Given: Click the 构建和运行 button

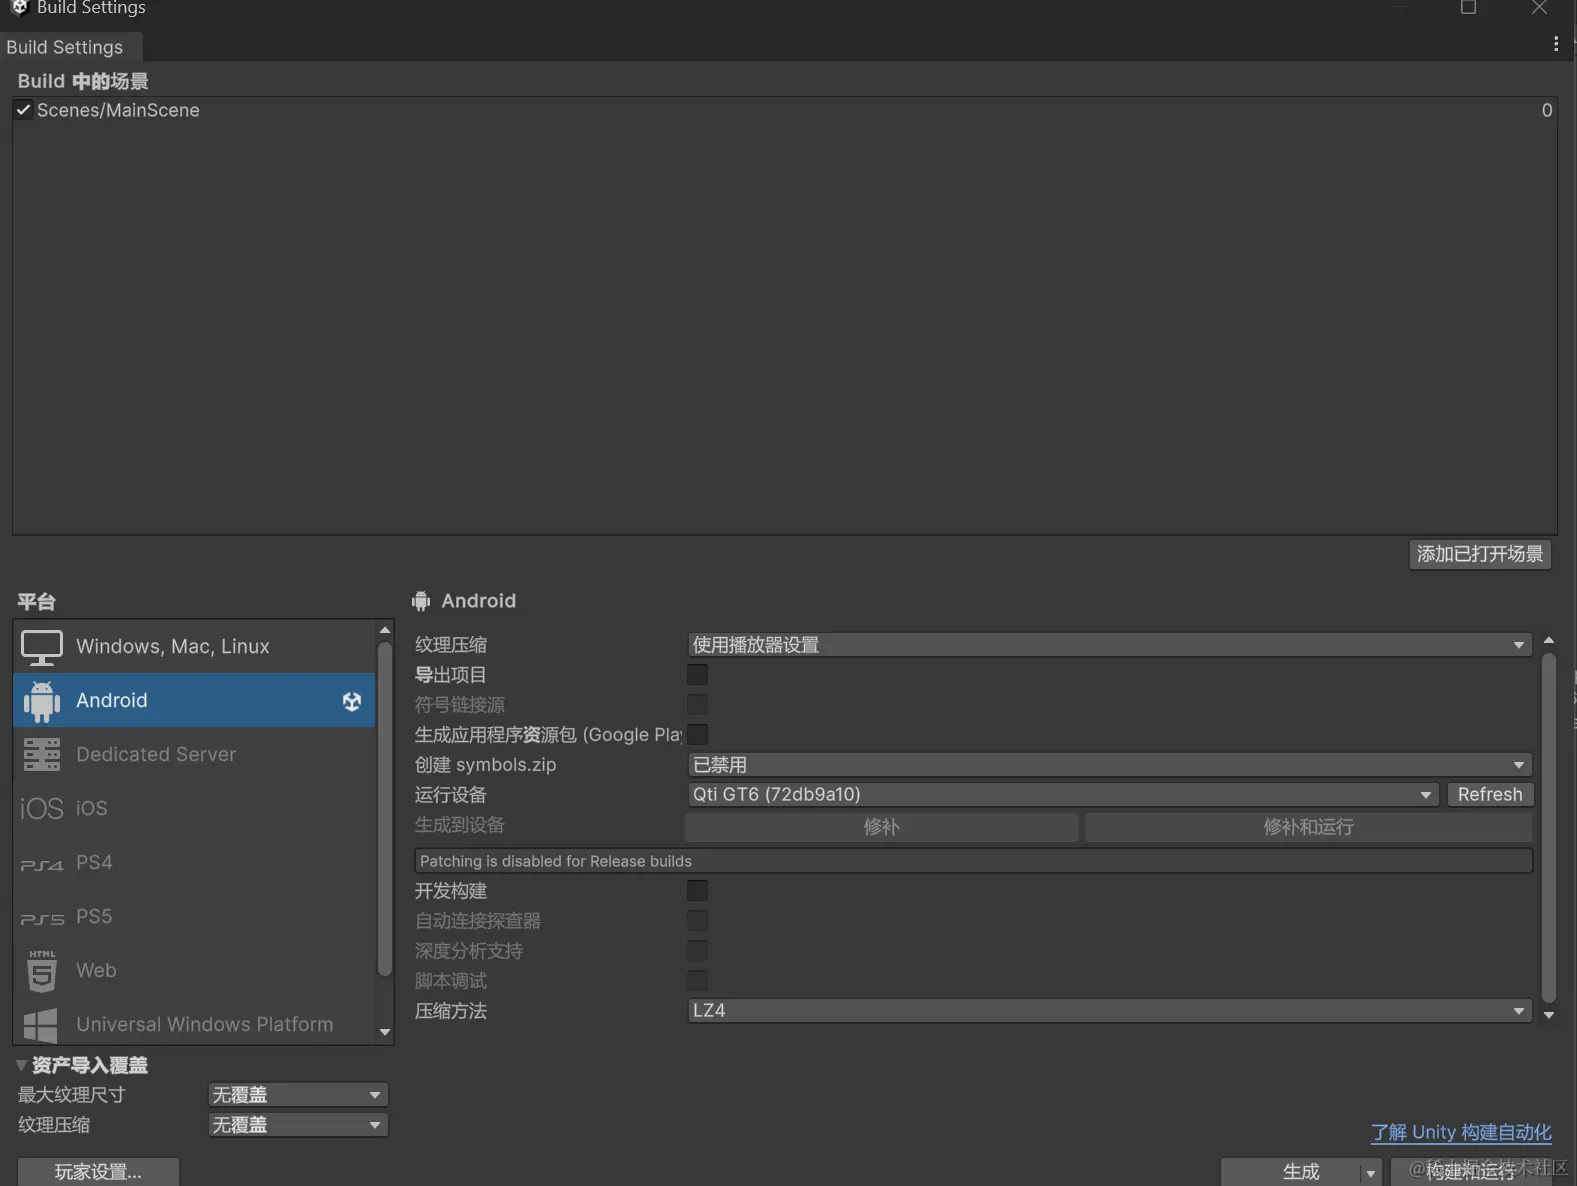Looking at the screenshot, I should (x=1471, y=1172).
